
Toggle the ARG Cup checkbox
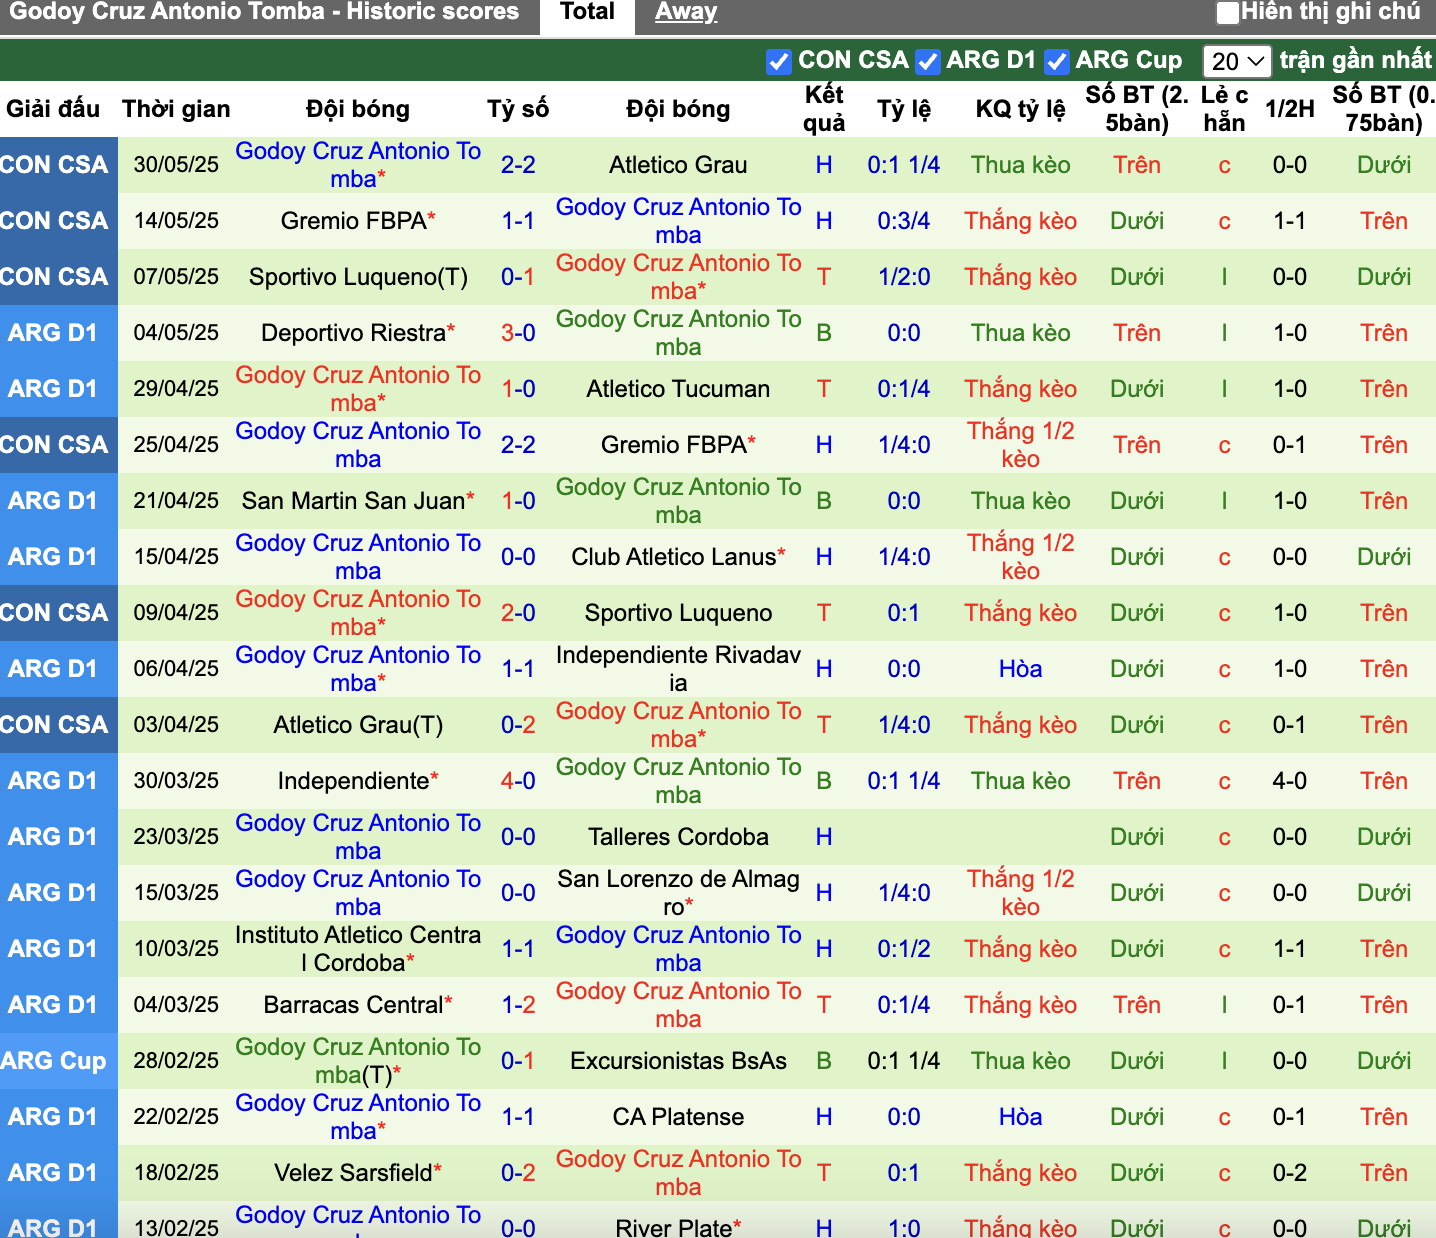click(x=1057, y=61)
